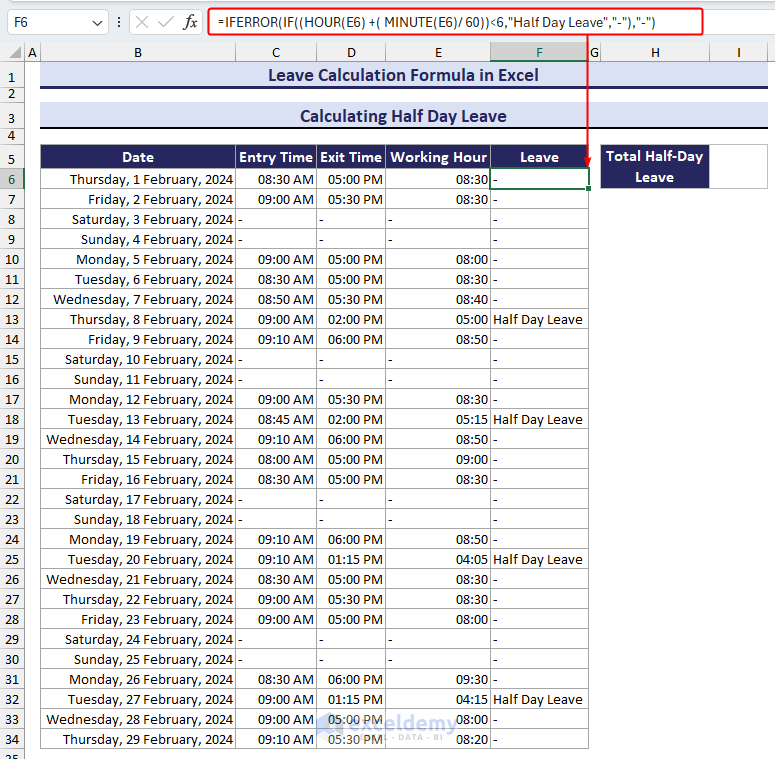This screenshot has height=759, width=775.
Task: Select cell 'Friday, 2 February, 2024'
Action: (x=138, y=200)
